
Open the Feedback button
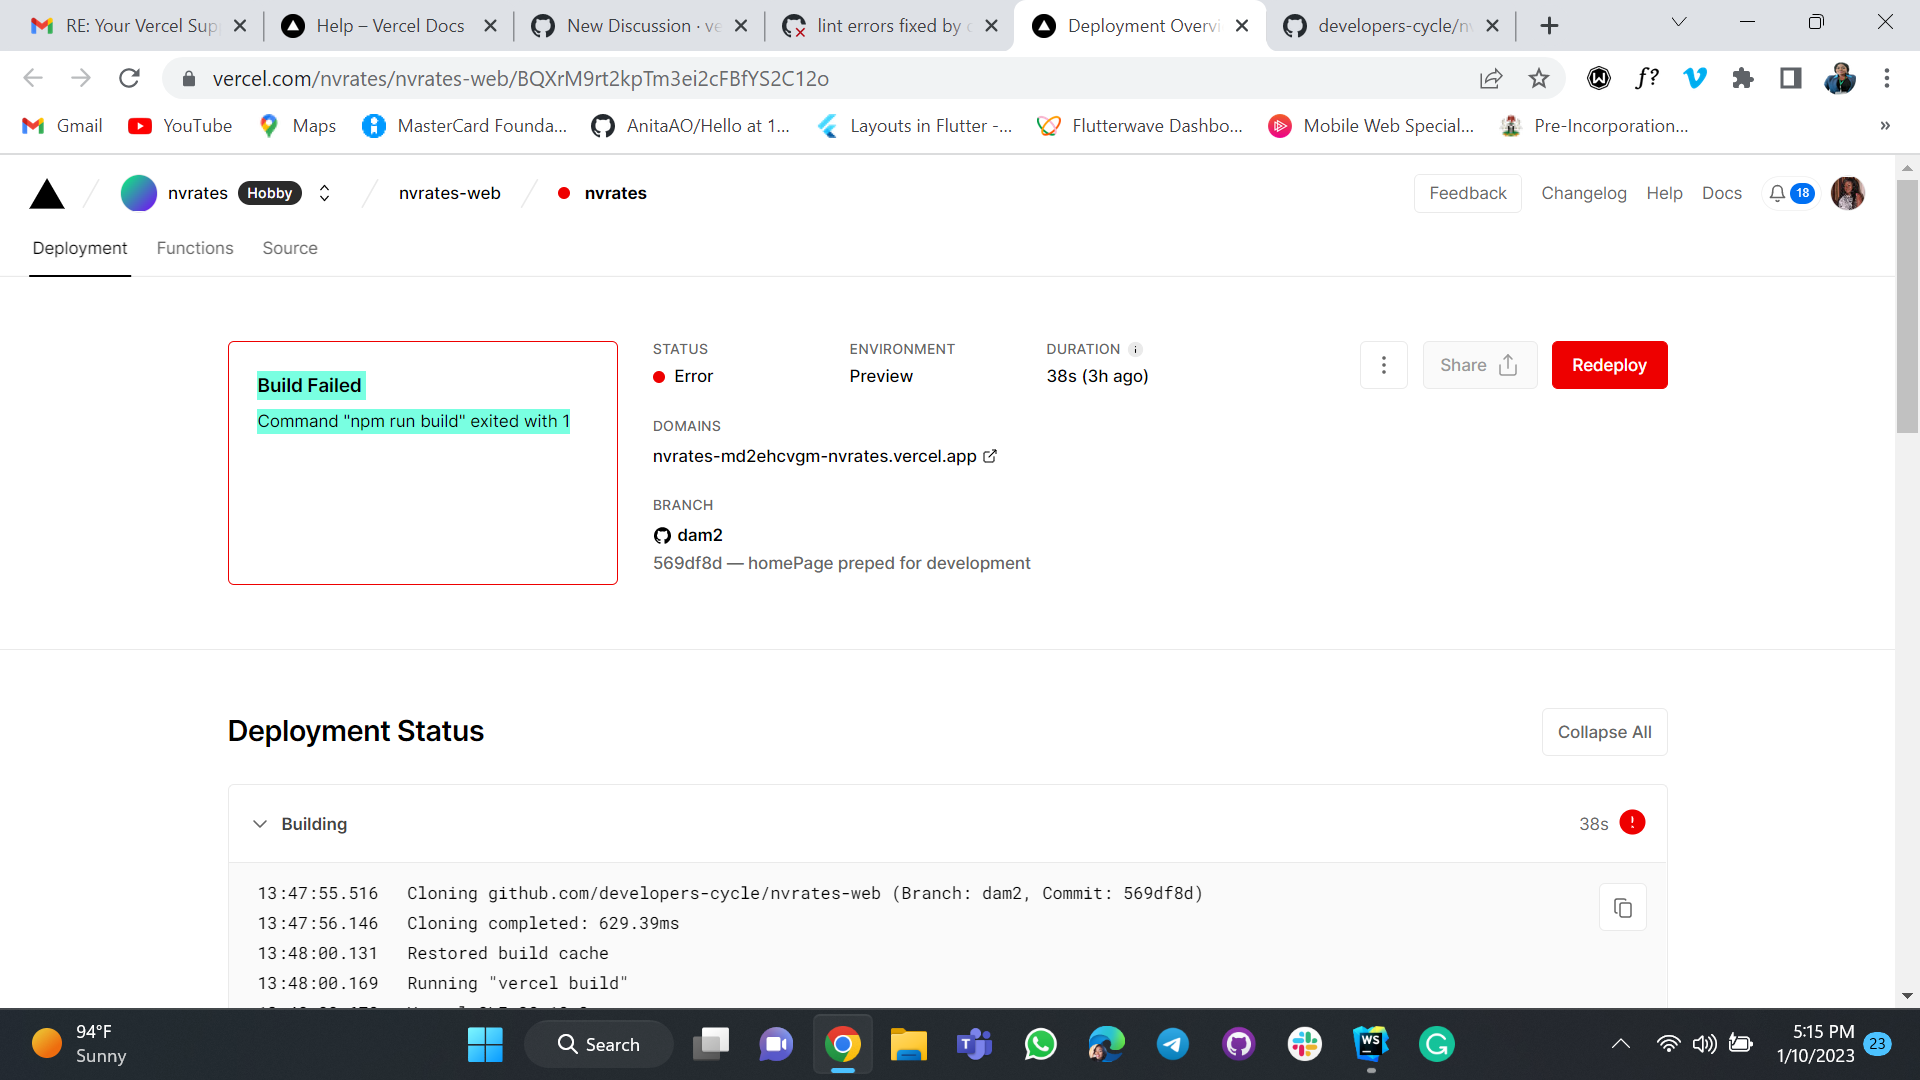[x=1467, y=193]
